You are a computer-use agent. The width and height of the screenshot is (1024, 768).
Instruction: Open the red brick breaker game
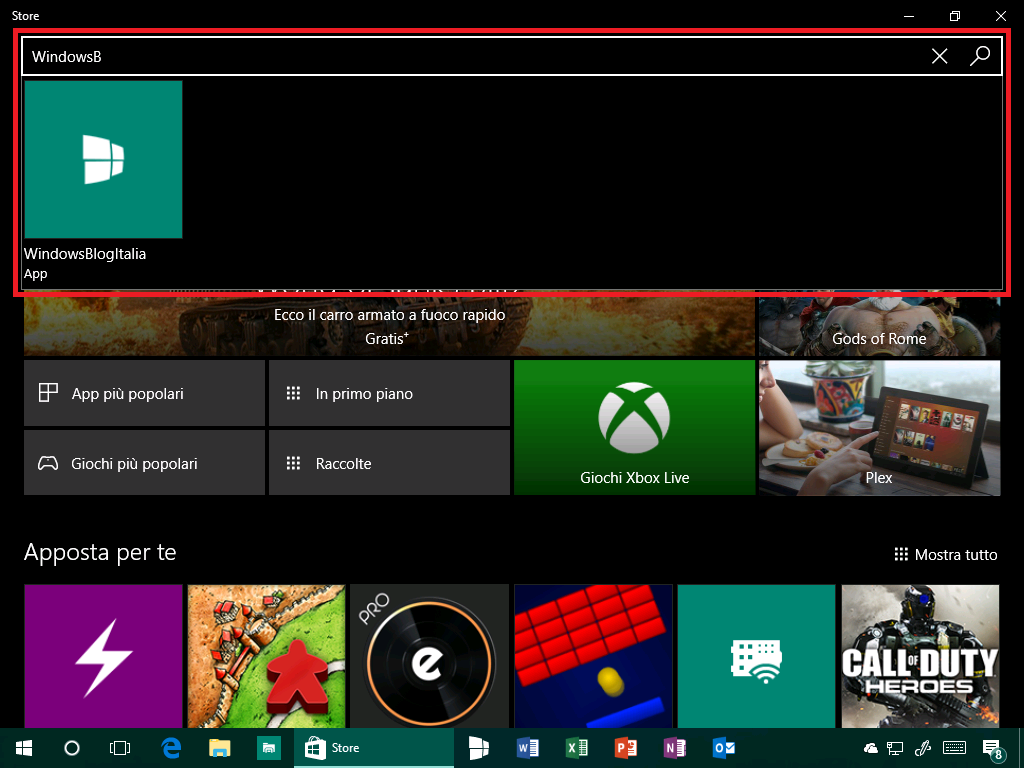[593, 656]
